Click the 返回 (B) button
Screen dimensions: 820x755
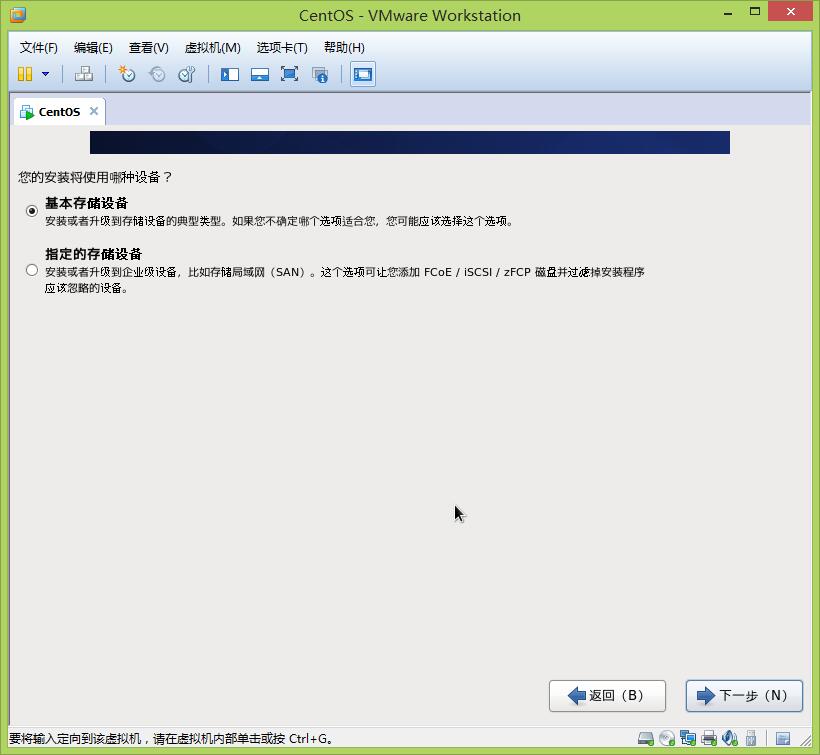point(607,696)
